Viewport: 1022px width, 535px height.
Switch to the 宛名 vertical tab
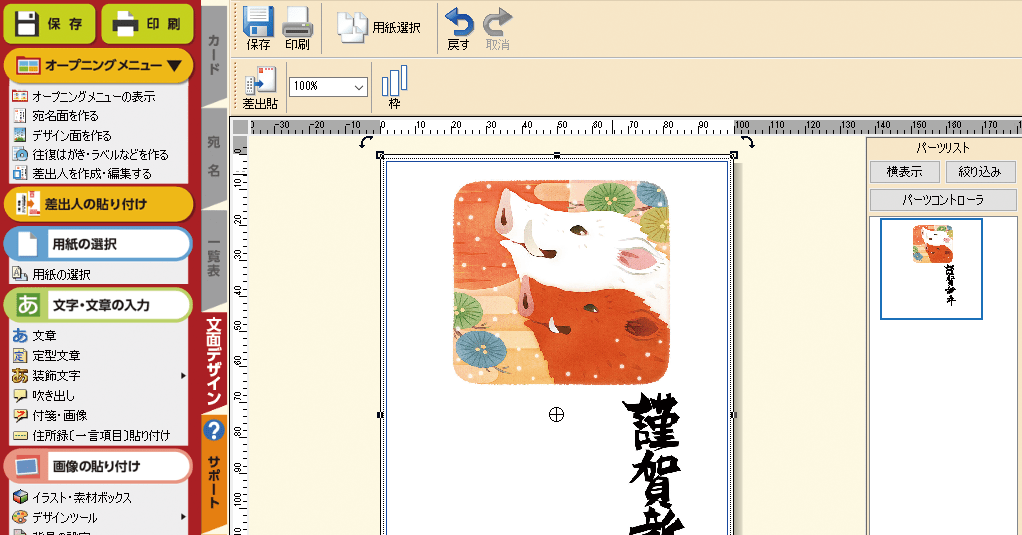pos(214,156)
